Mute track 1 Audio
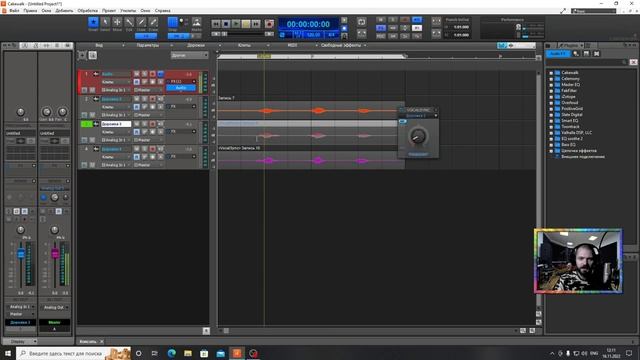 pyautogui.click(x=137, y=74)
